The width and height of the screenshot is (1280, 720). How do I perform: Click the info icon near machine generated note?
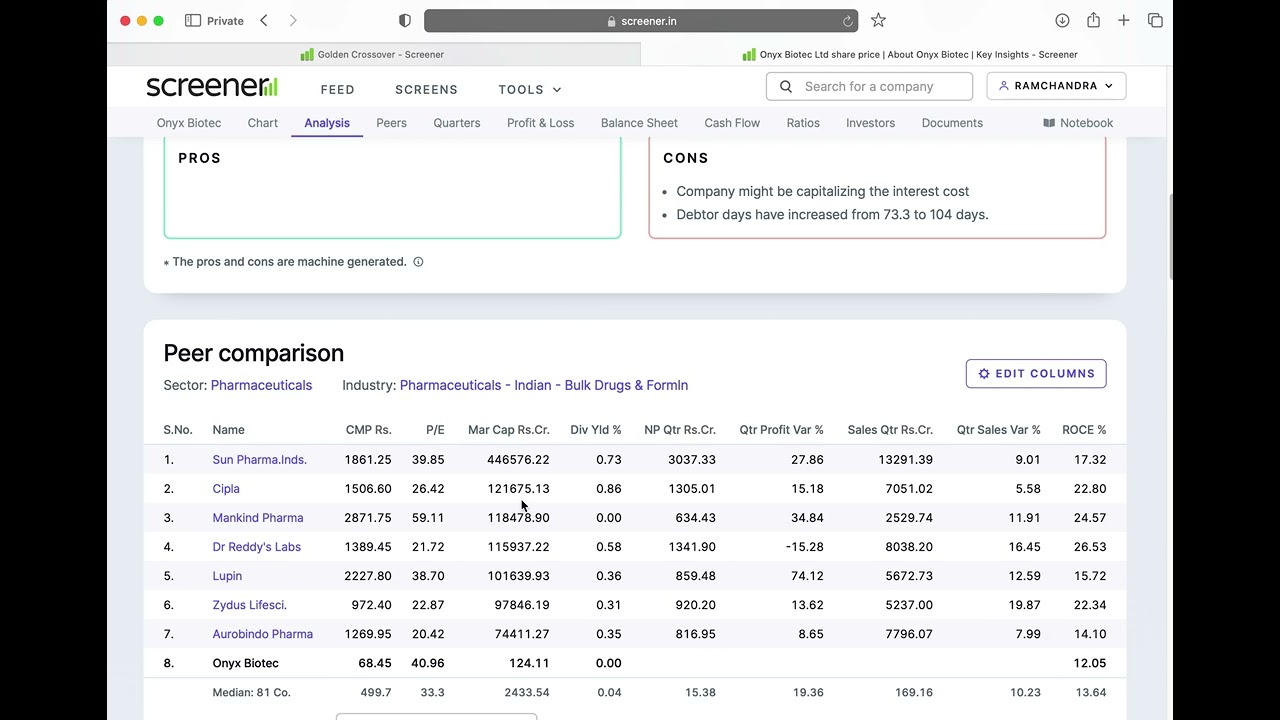click(x=418, y=262)
